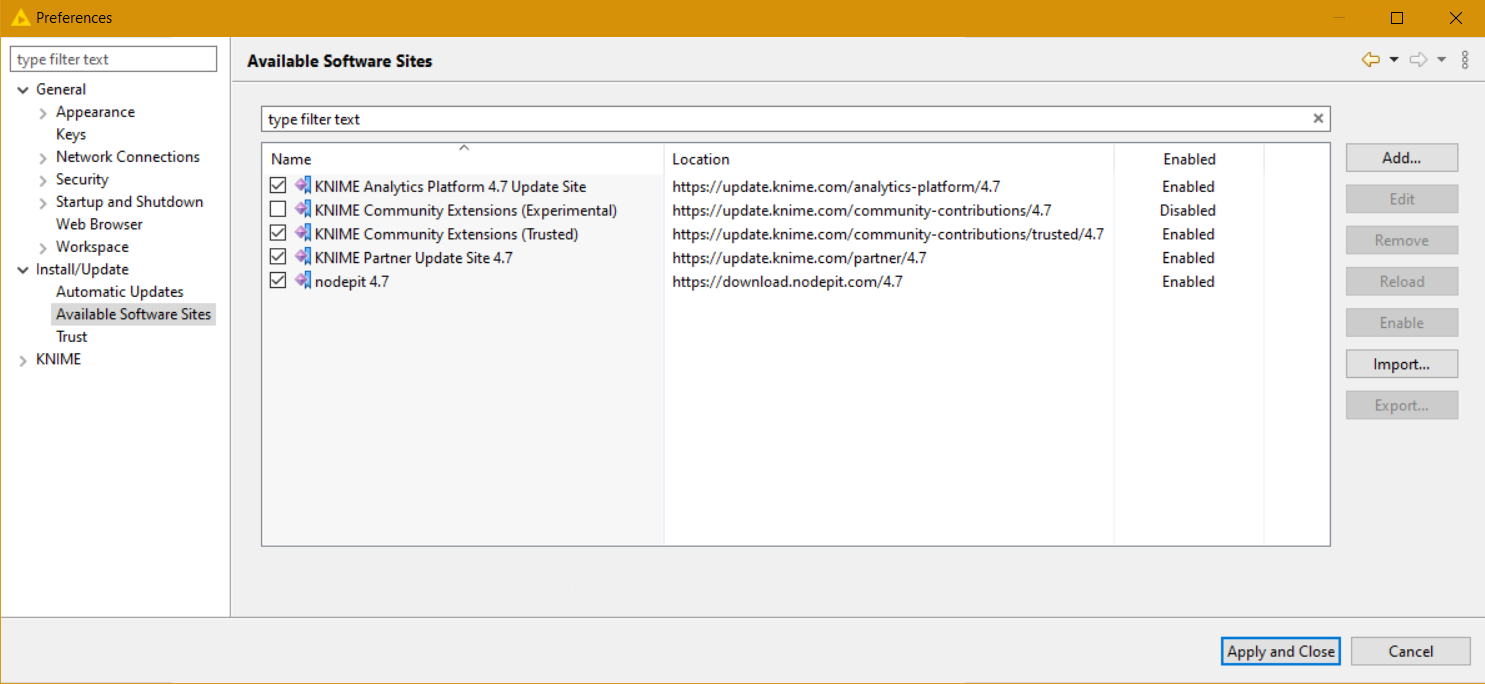Click the back navigation arrow icon
This screenshot has height=684, width=1485.
pyautogui.click(x=1370, y=60)
